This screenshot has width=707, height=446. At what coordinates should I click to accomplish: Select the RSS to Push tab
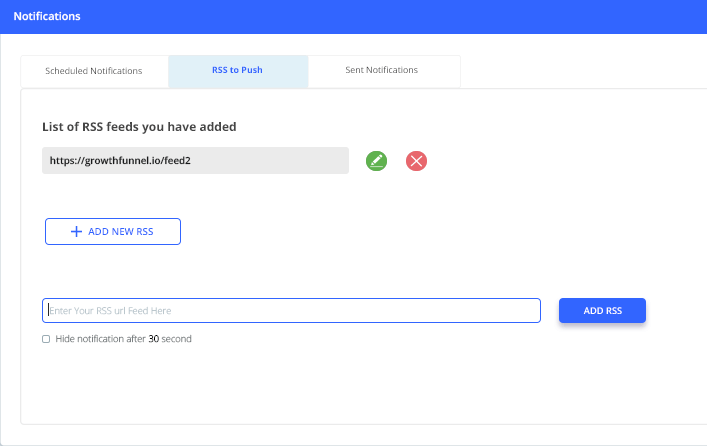click(x=237, y=71)
